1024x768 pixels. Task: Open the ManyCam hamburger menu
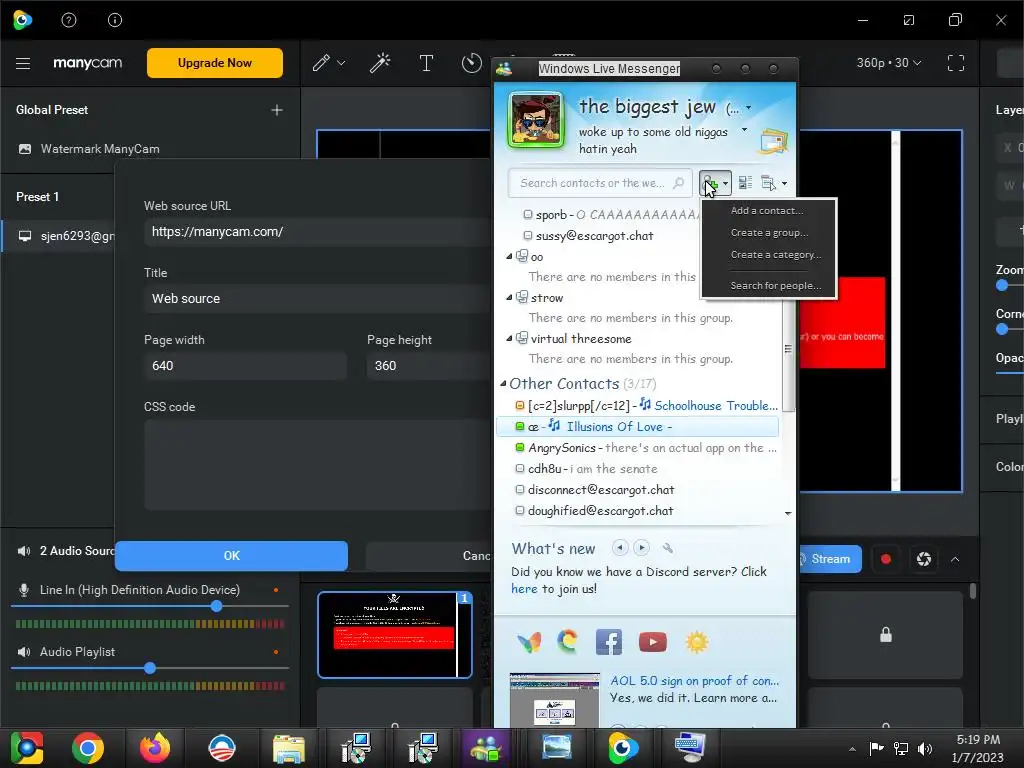point(23,63)
